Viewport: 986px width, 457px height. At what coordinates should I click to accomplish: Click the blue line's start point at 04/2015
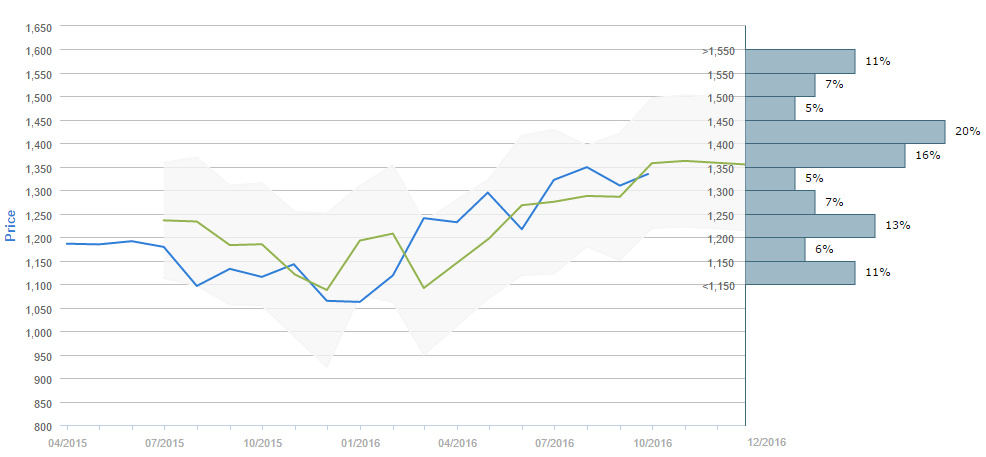point(67,243)
